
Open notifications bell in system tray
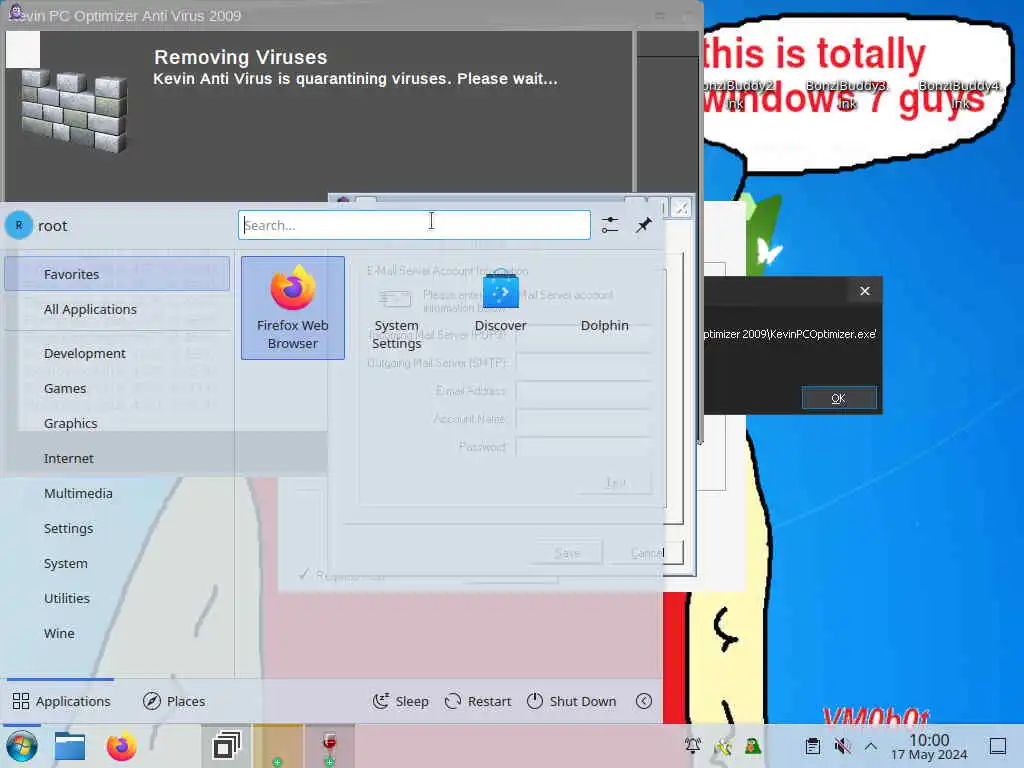coord(693,746)
